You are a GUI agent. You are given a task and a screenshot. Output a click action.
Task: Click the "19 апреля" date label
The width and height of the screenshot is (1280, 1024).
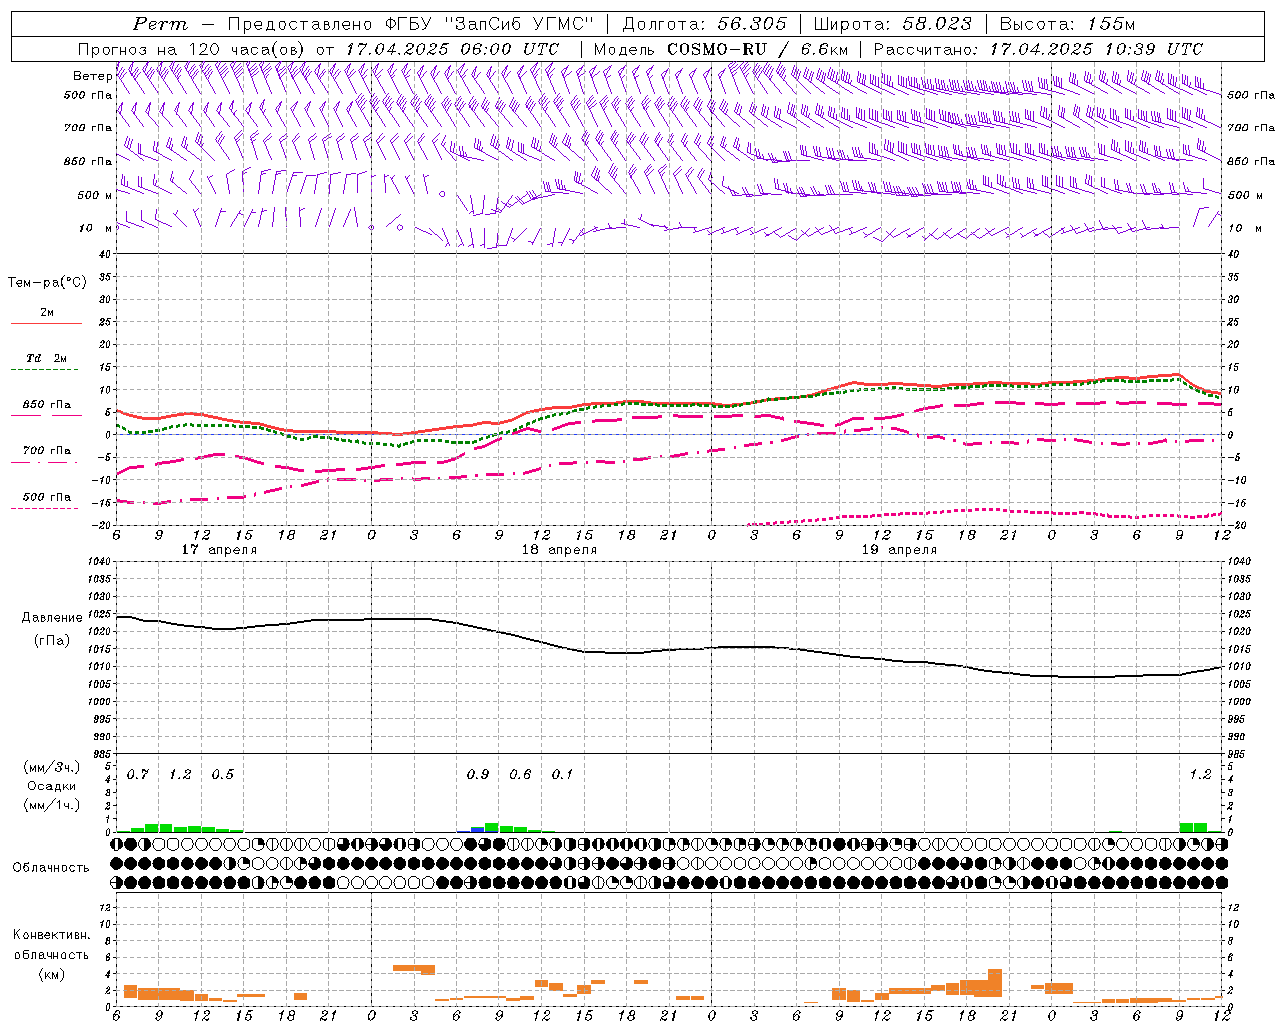pyautogui.click(x=899, y=550)
